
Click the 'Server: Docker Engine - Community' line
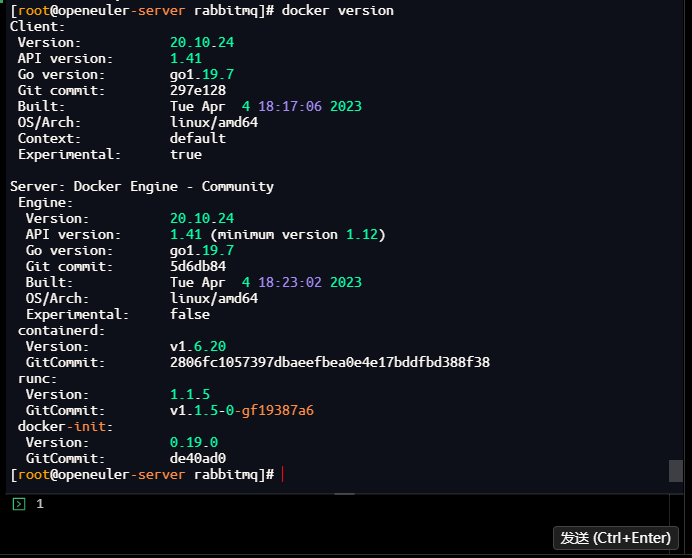click(x=142, y=187)
